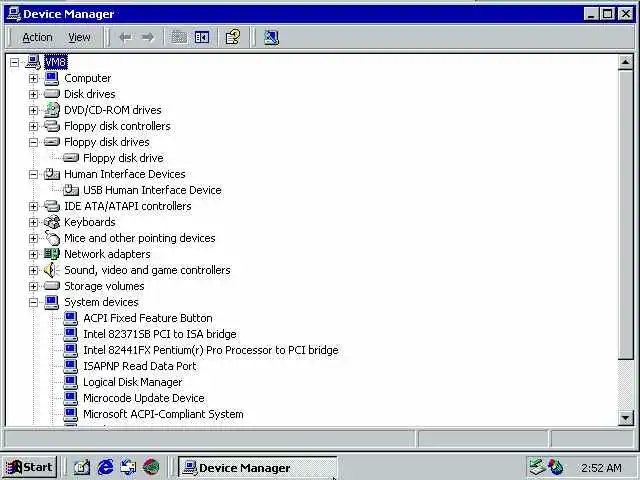
Task: Select Intel 82371SB PCI to ISA bridge
Action: coord(160,334)
